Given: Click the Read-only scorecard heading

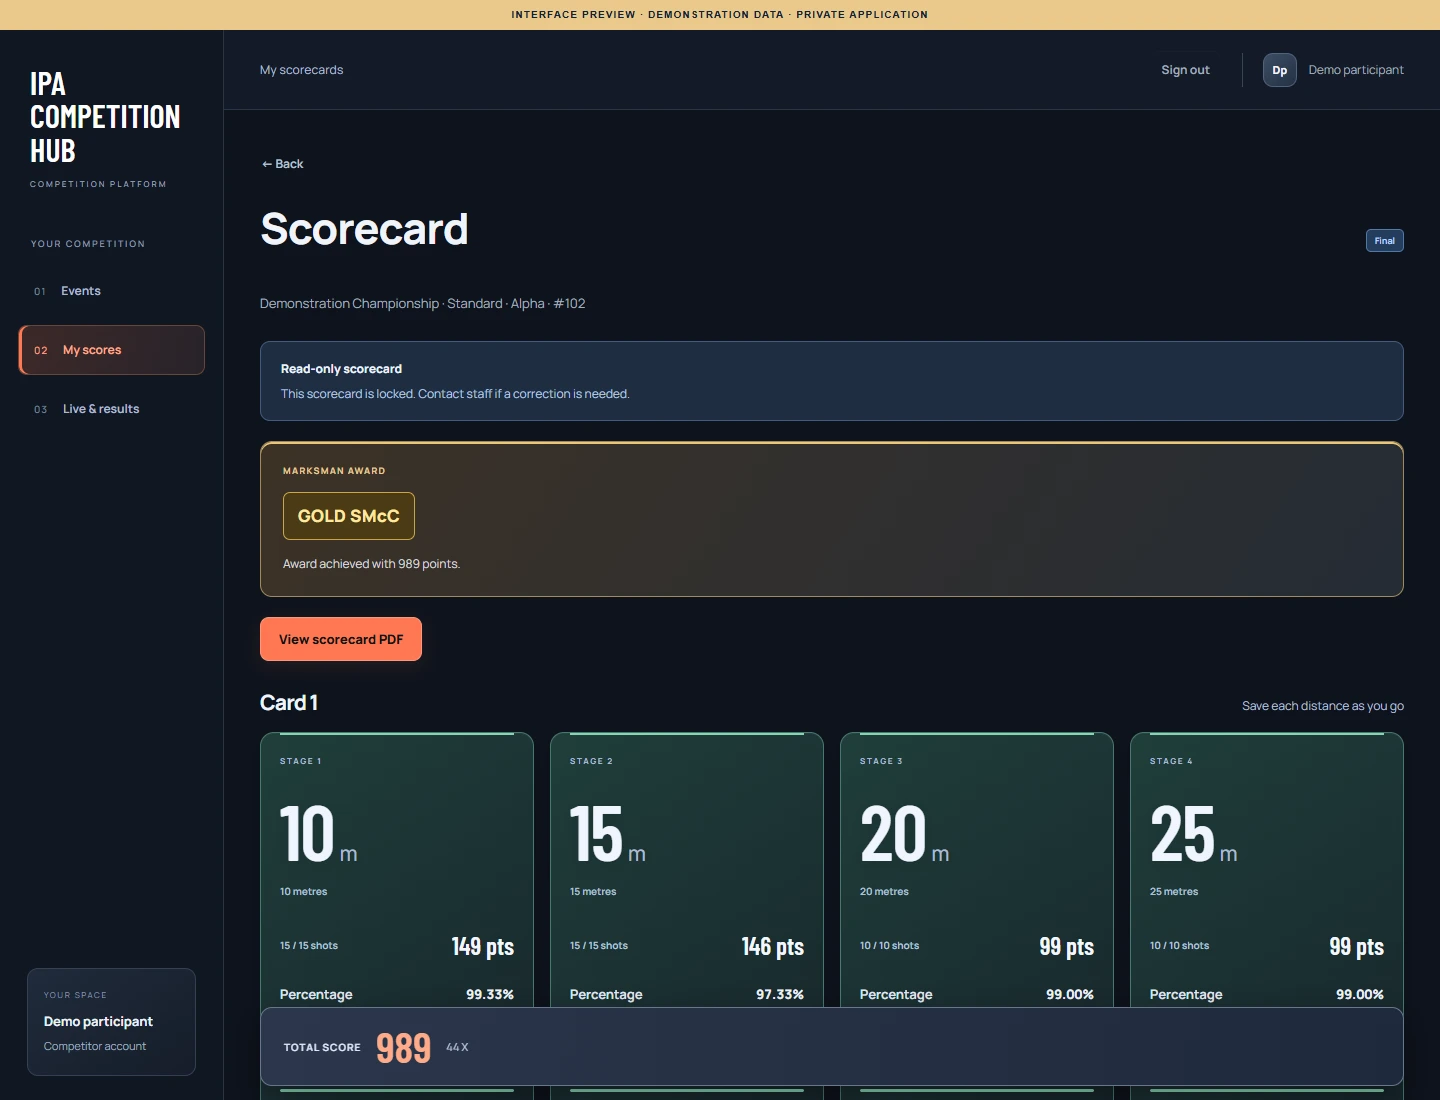Looking at the screenshot, I should coord(341,369).
